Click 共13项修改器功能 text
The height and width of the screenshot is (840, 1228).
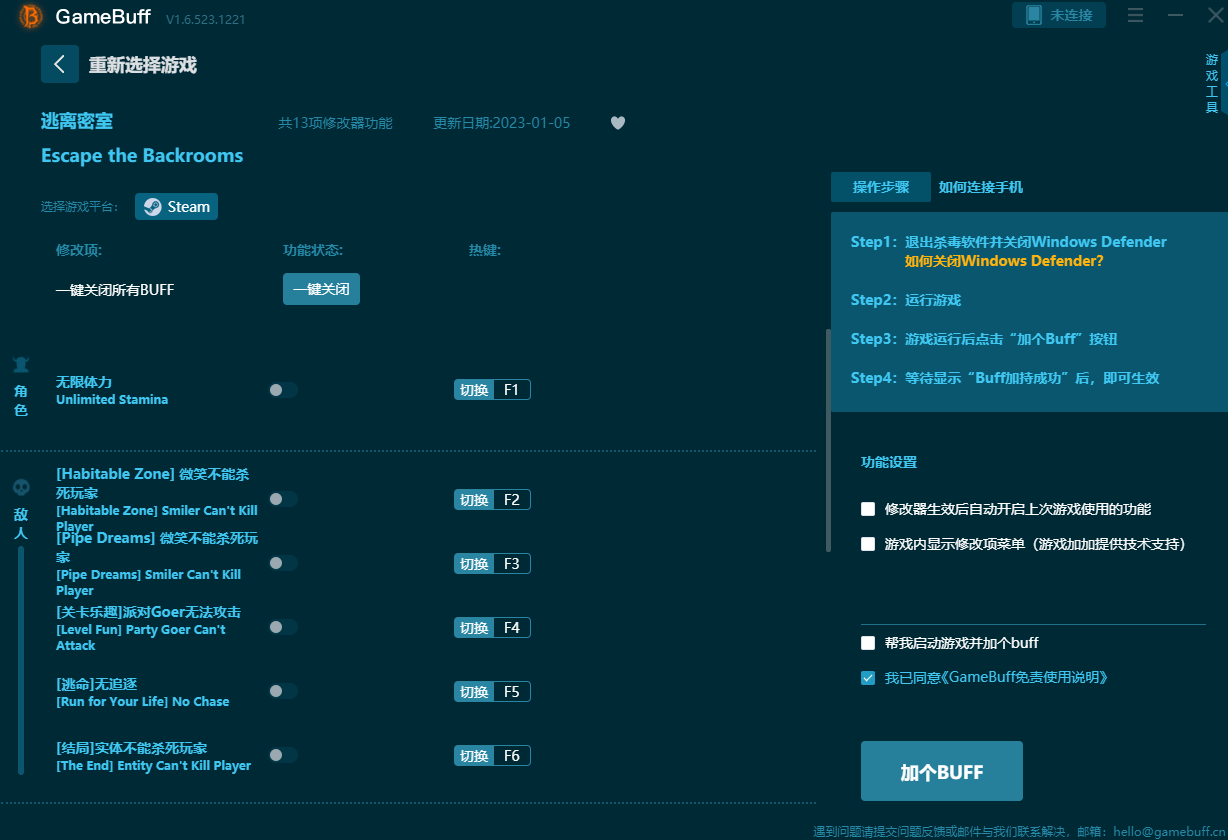335,123
